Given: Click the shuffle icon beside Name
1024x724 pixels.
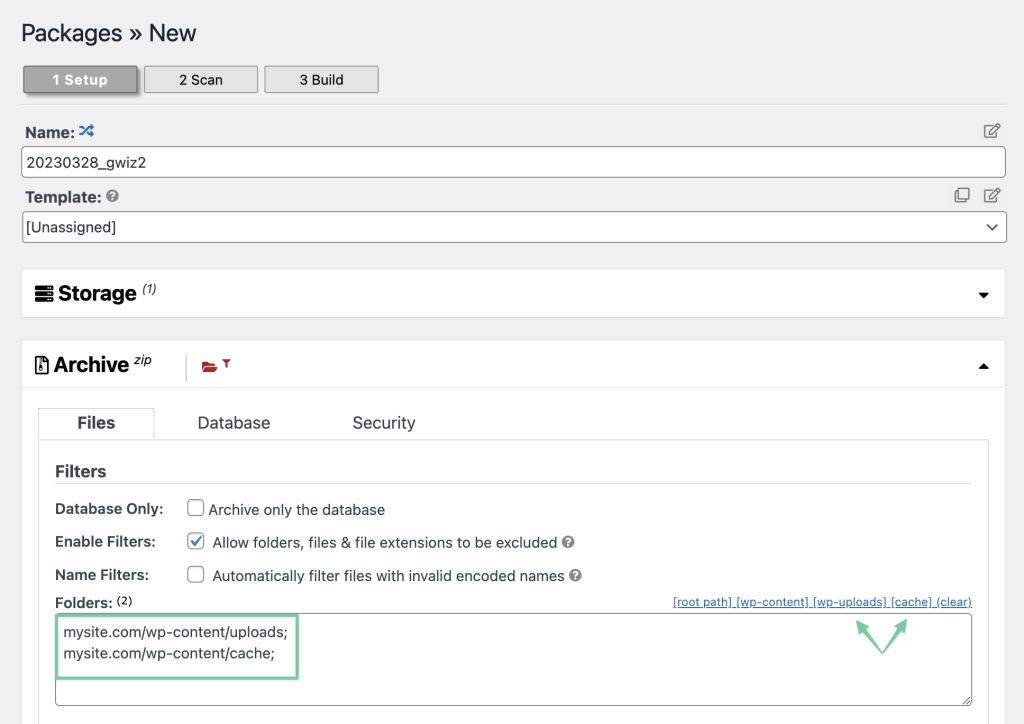Looking at the screenshot, I should click(x=84, y=130).
